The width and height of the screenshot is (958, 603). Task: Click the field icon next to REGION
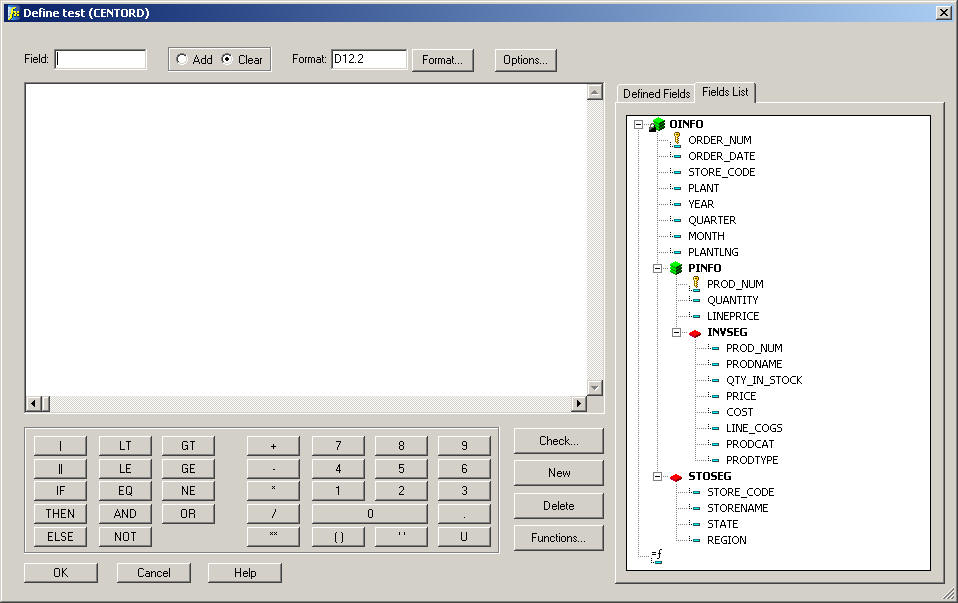click(695, 540)
